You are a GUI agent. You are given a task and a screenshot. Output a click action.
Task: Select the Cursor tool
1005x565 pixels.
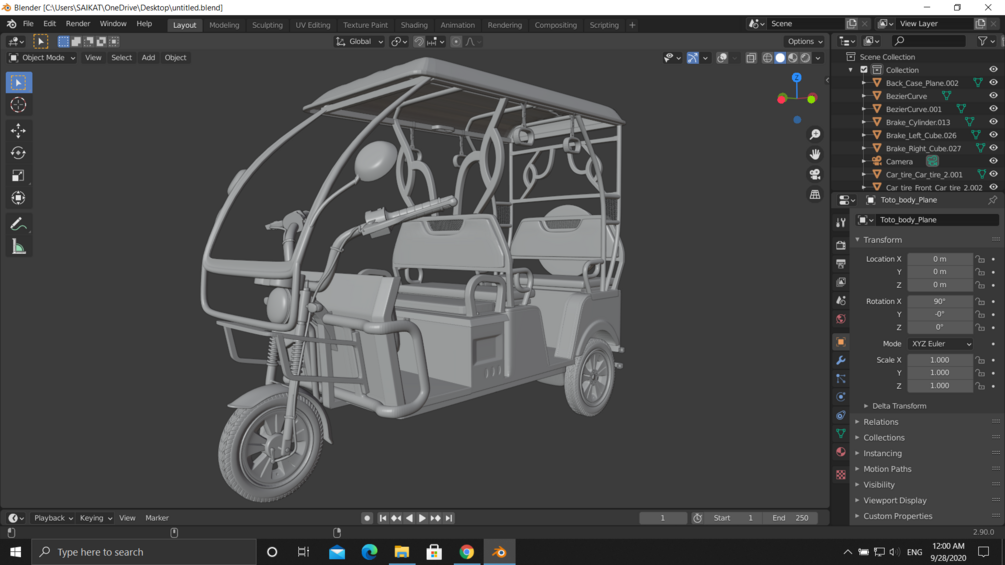[18, 105]
